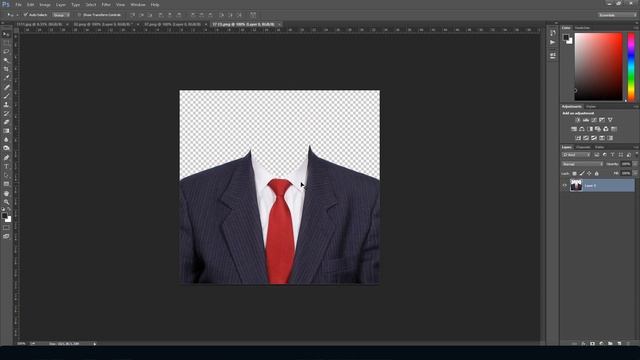The width and height of the screenshot is (640, 360).
Task: Select the Rectangular Marquee tool
Action: pos(6,43)
